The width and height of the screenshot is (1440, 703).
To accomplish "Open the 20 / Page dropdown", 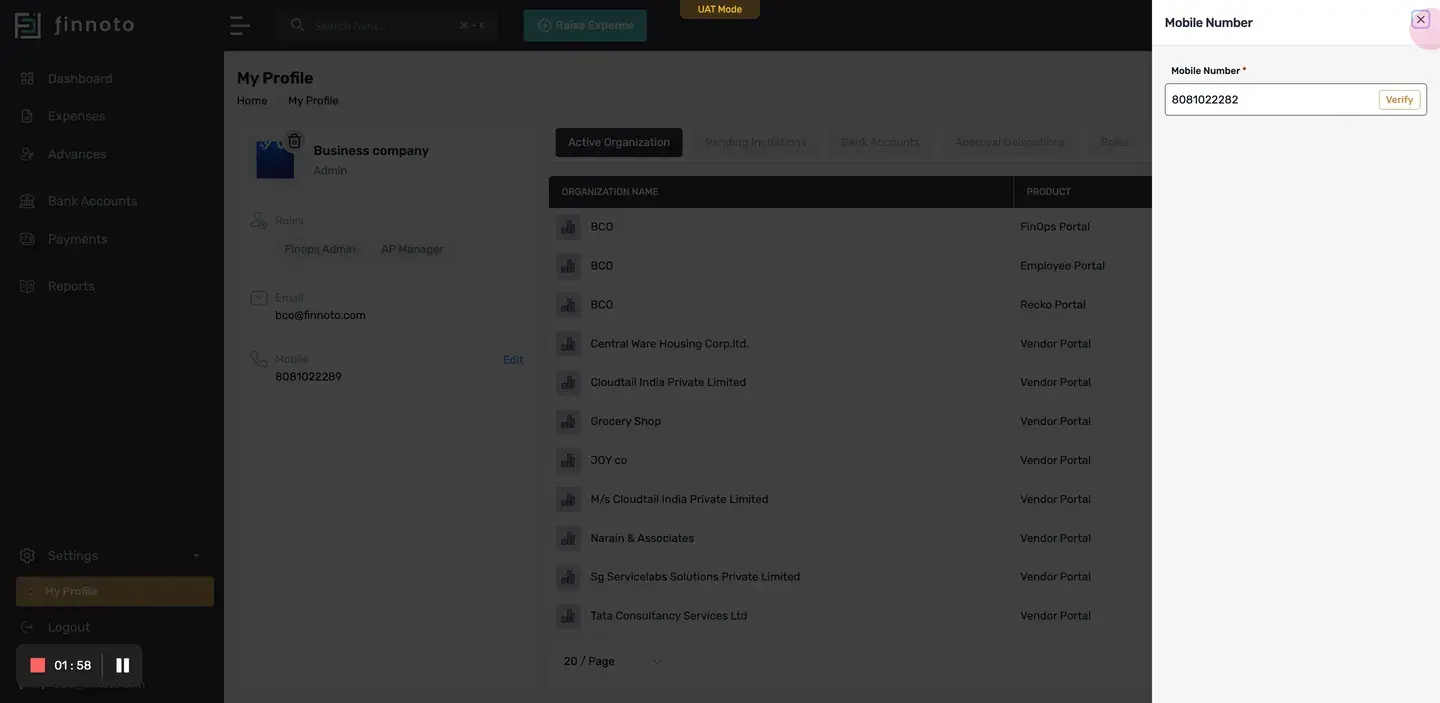I will [x=613, y=661].
